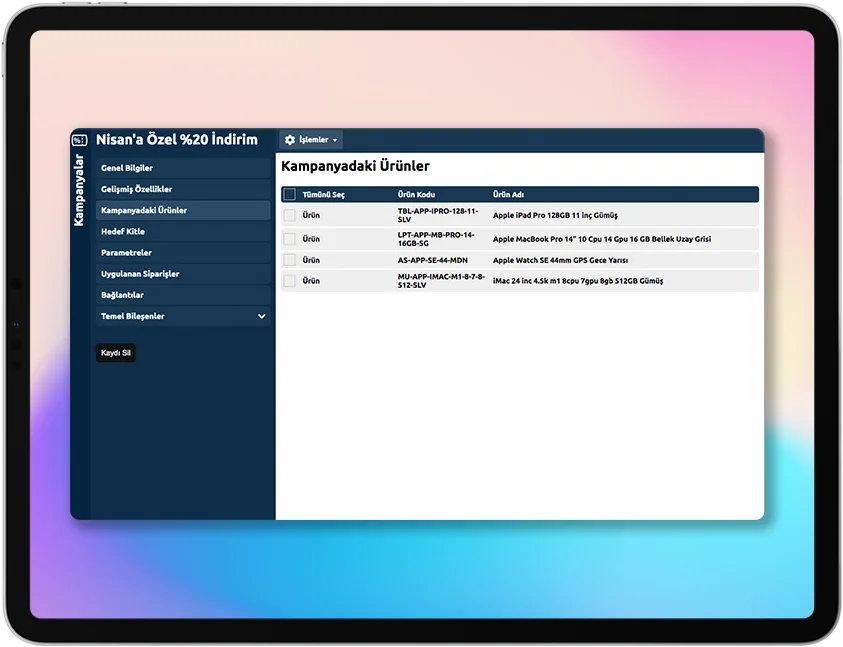This screenshot has height=647, width=843.
Task: Sort by the Ürün Kodu column header
Action: coord(416,195)
